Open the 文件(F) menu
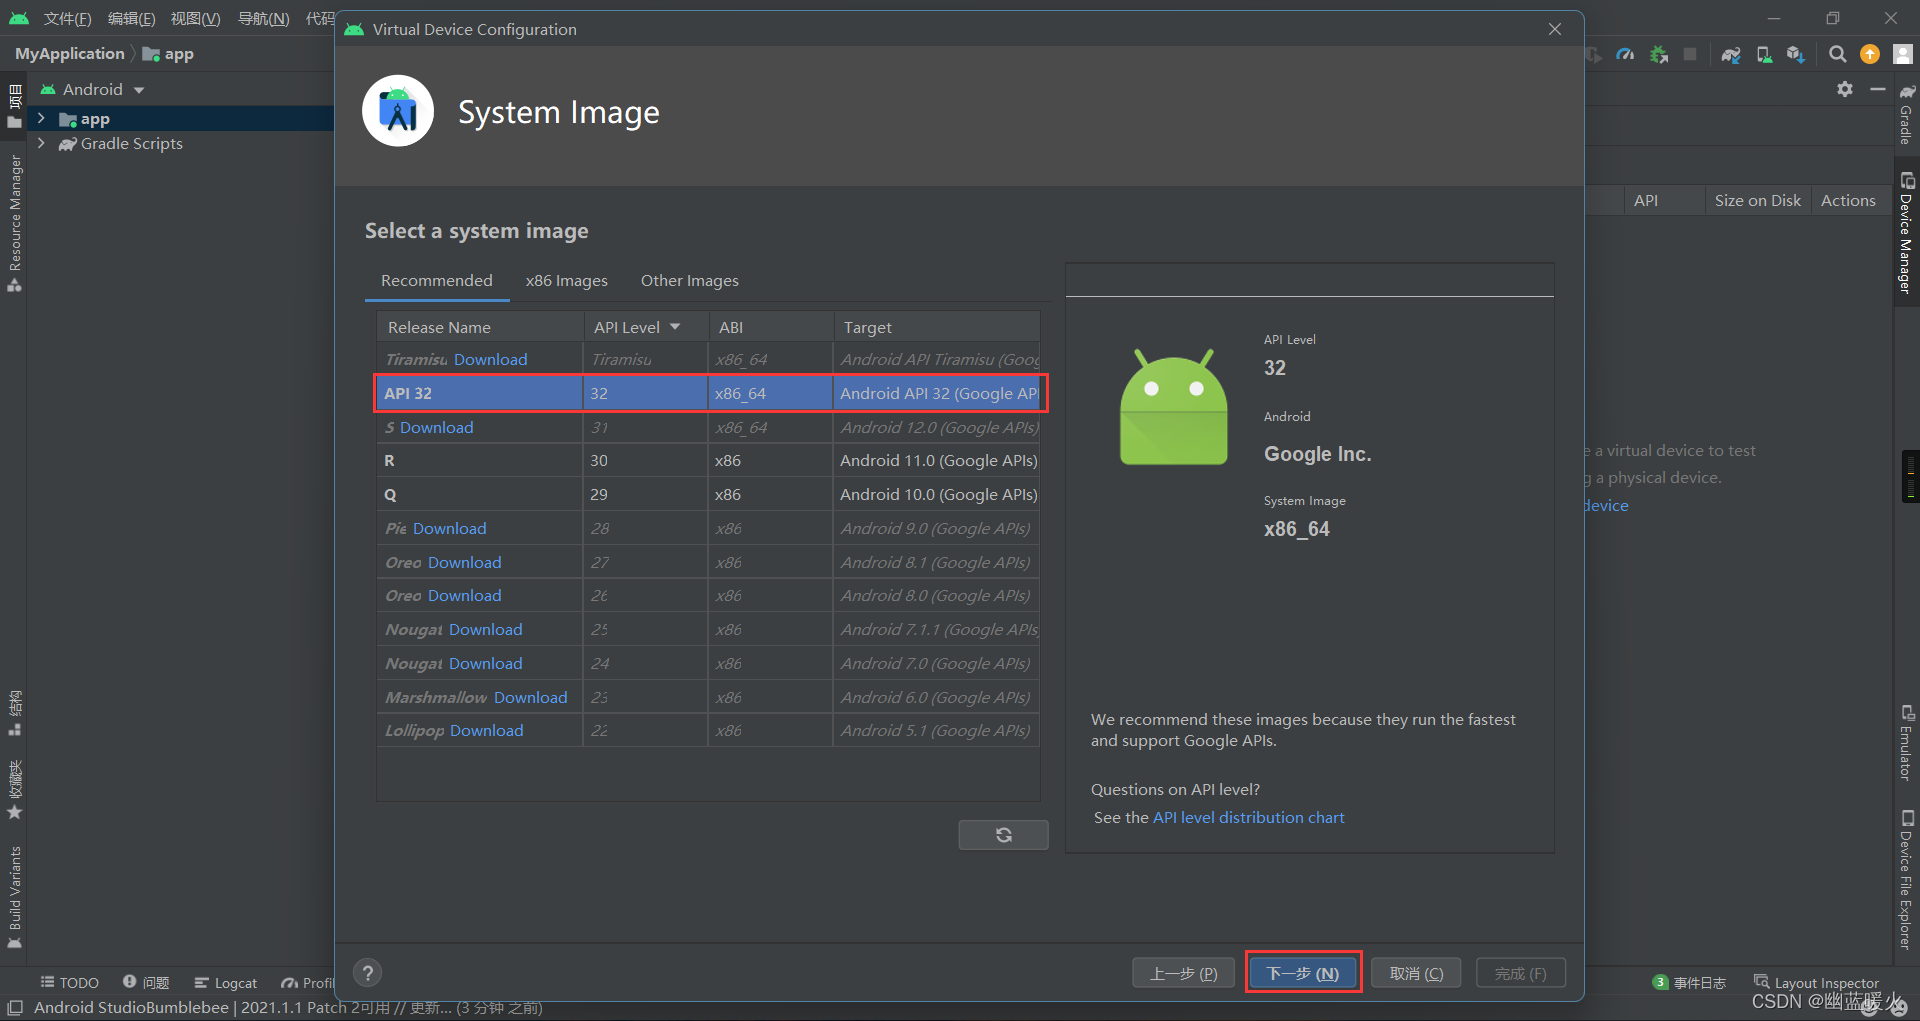 tap(67, 19)
